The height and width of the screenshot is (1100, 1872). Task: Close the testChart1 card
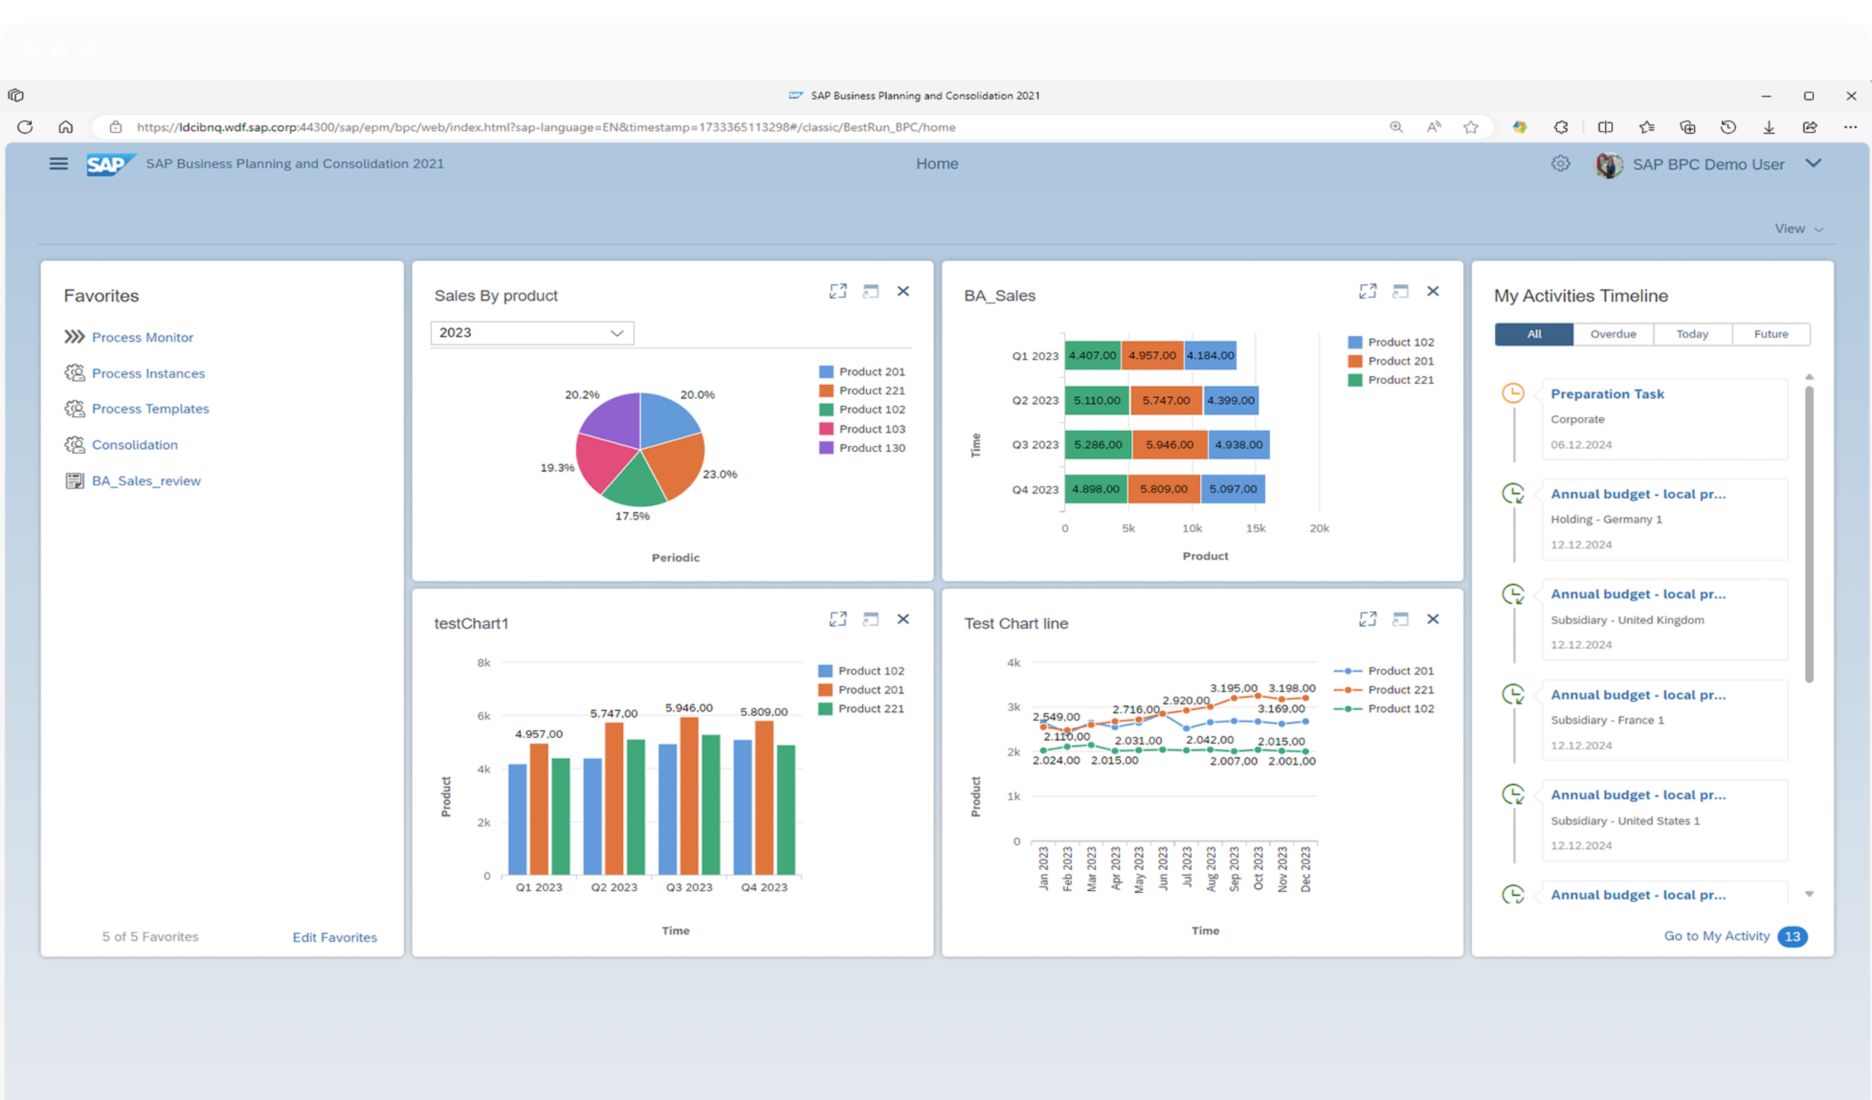[903, 619]
